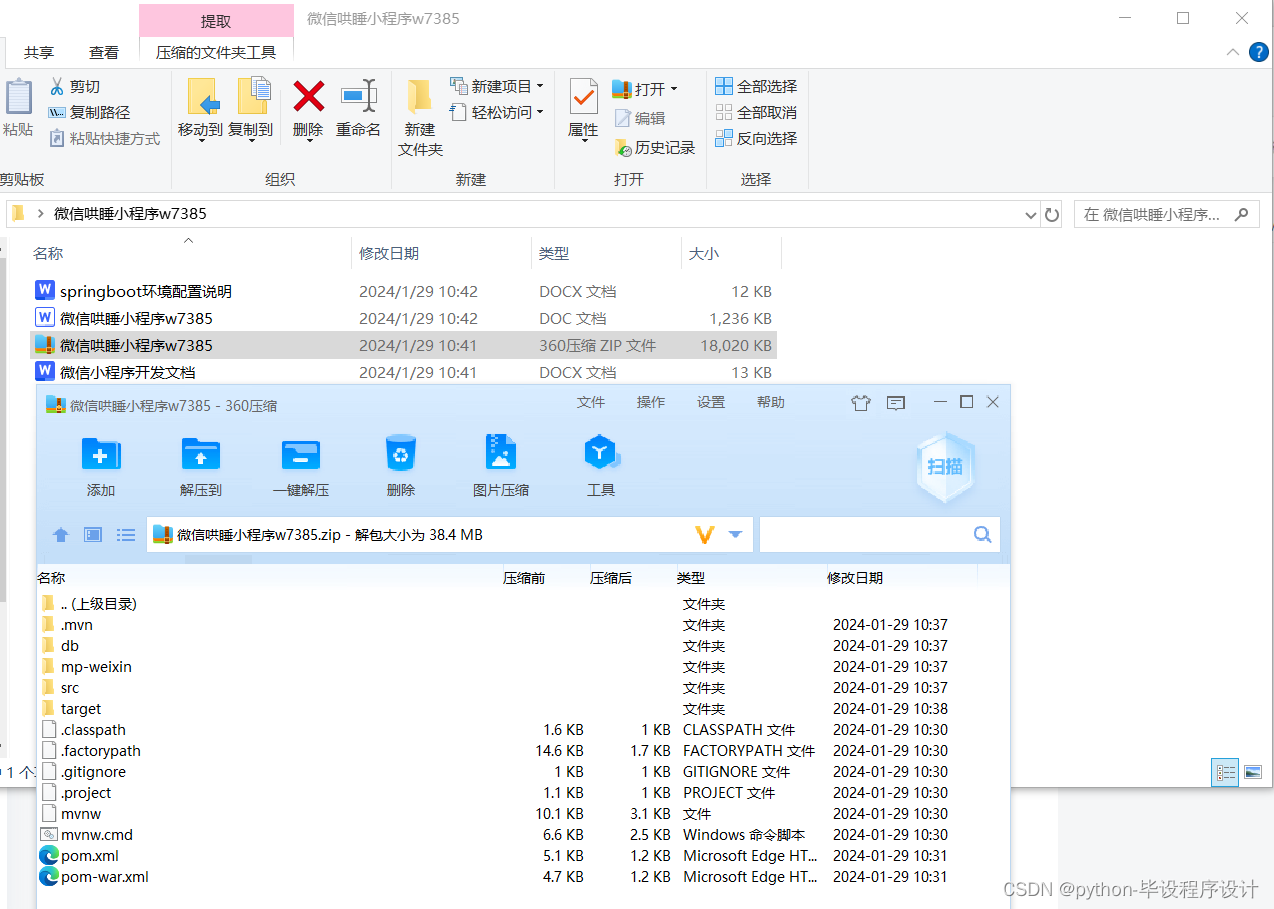Click the 解压到 extract-to icon

tap(201, 455)
